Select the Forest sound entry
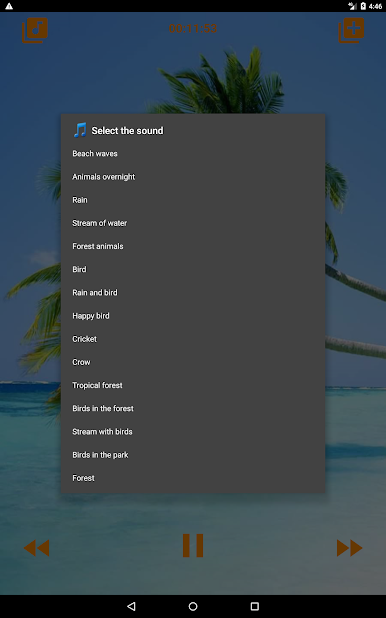The image size is (386, 618). 193,478
